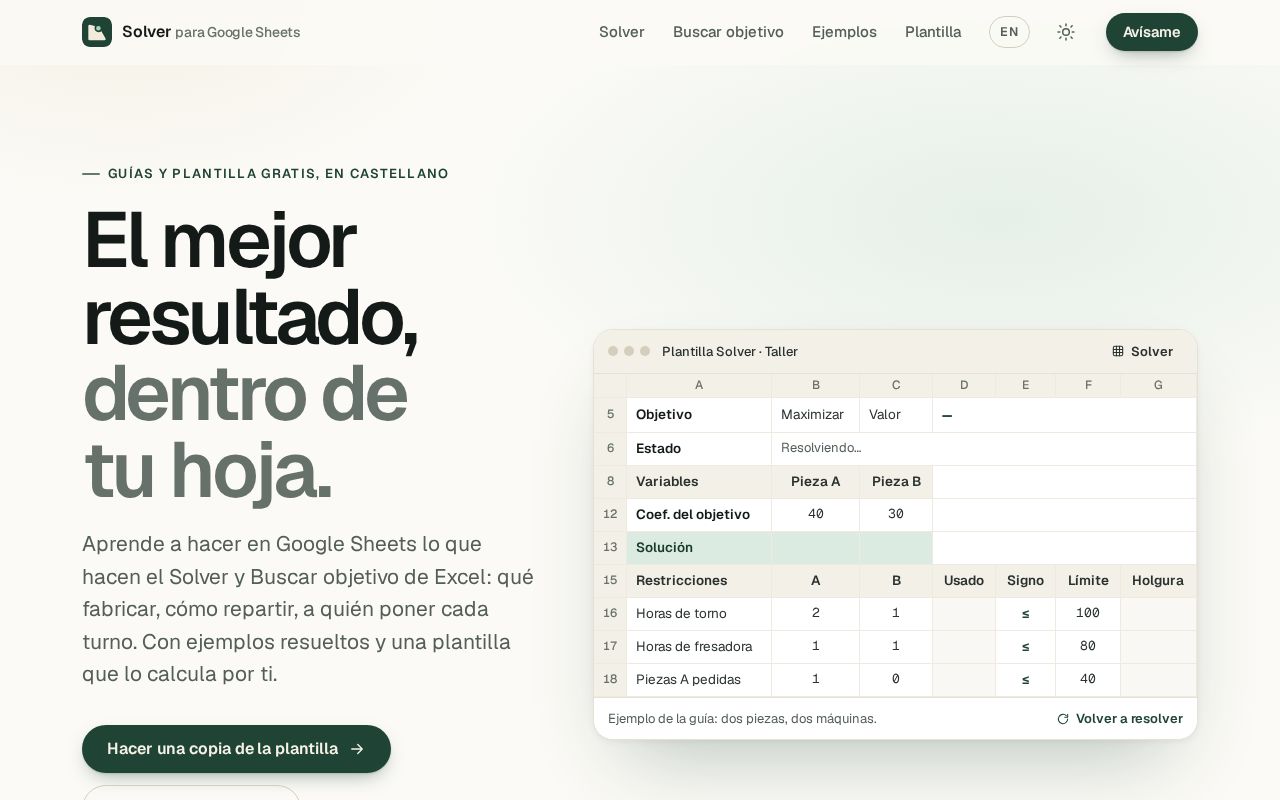Viewport: 1280px width, 800px height.
Task: Navigate to the Plantilla section
Action: coord(933,32)
